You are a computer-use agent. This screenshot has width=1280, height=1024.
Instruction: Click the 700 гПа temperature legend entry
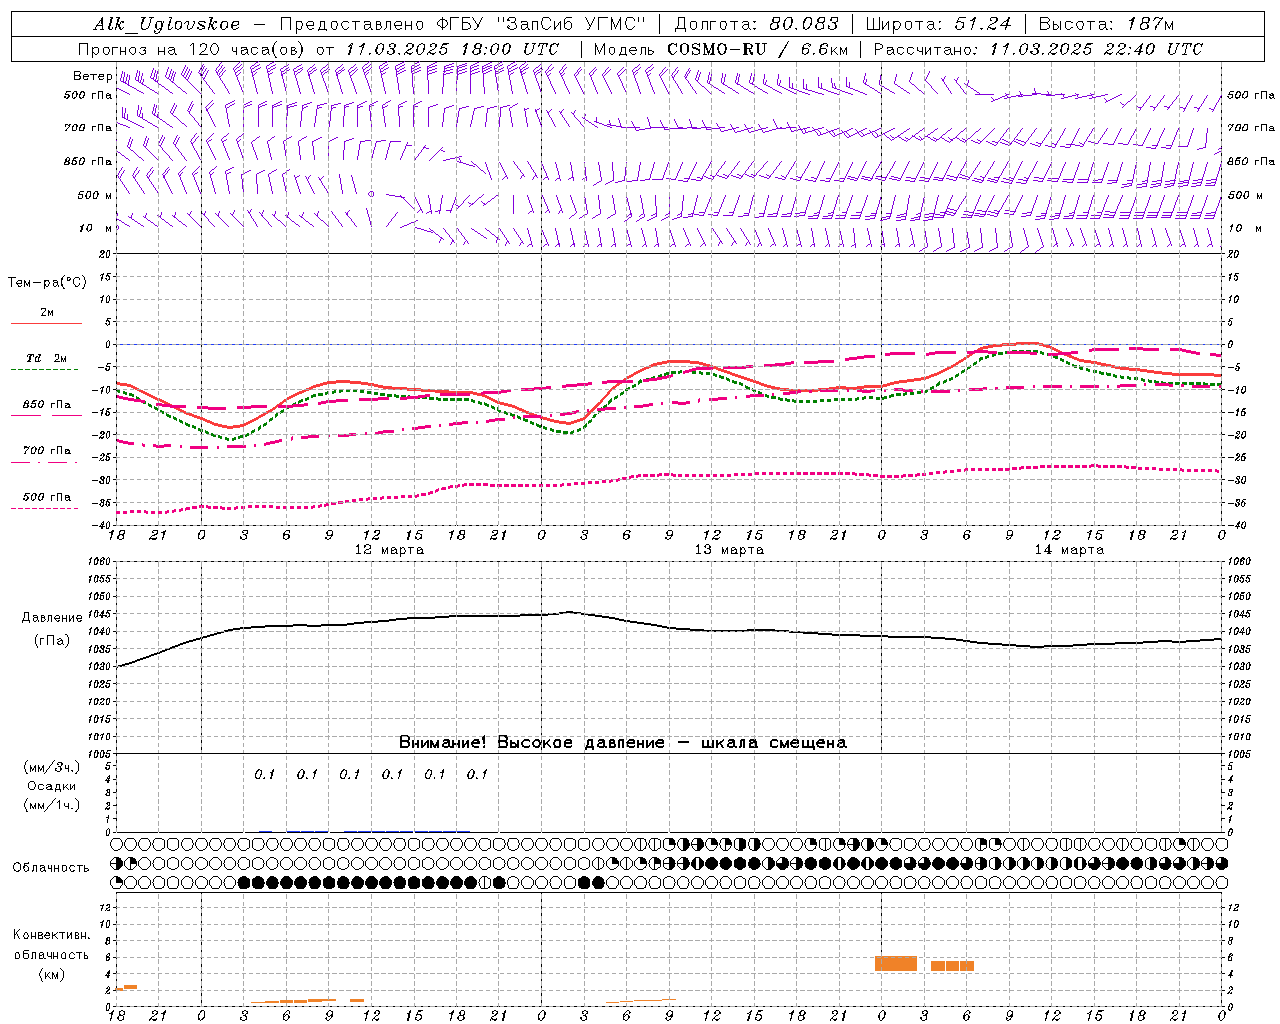47,451
